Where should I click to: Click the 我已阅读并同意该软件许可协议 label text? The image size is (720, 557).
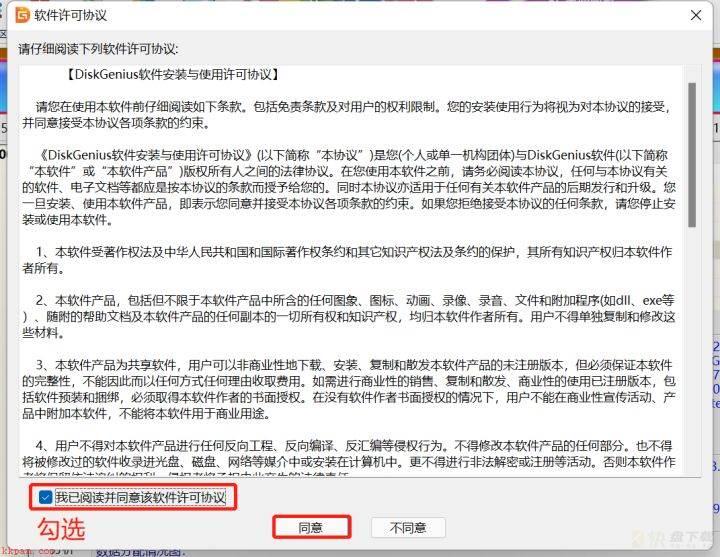tap(141, 497)
